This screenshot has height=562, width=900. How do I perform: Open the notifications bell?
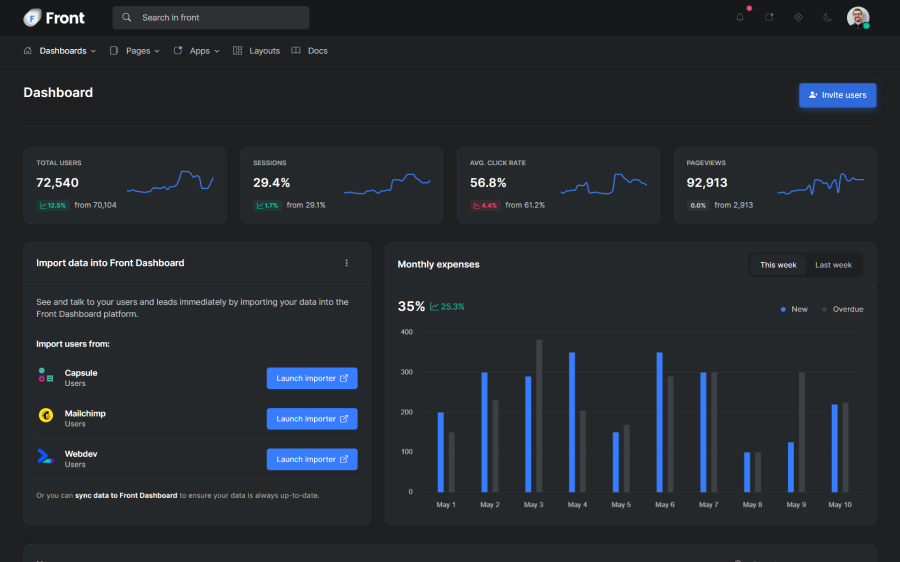point(740,17)
